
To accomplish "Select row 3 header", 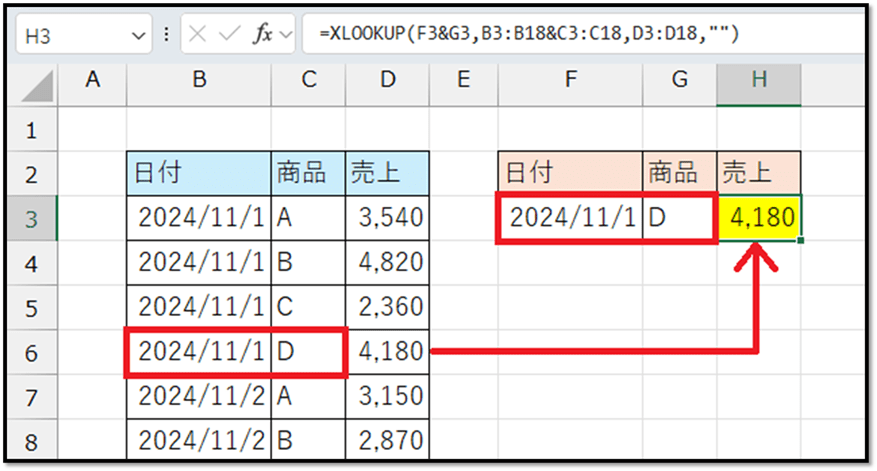I will [30, 219].
